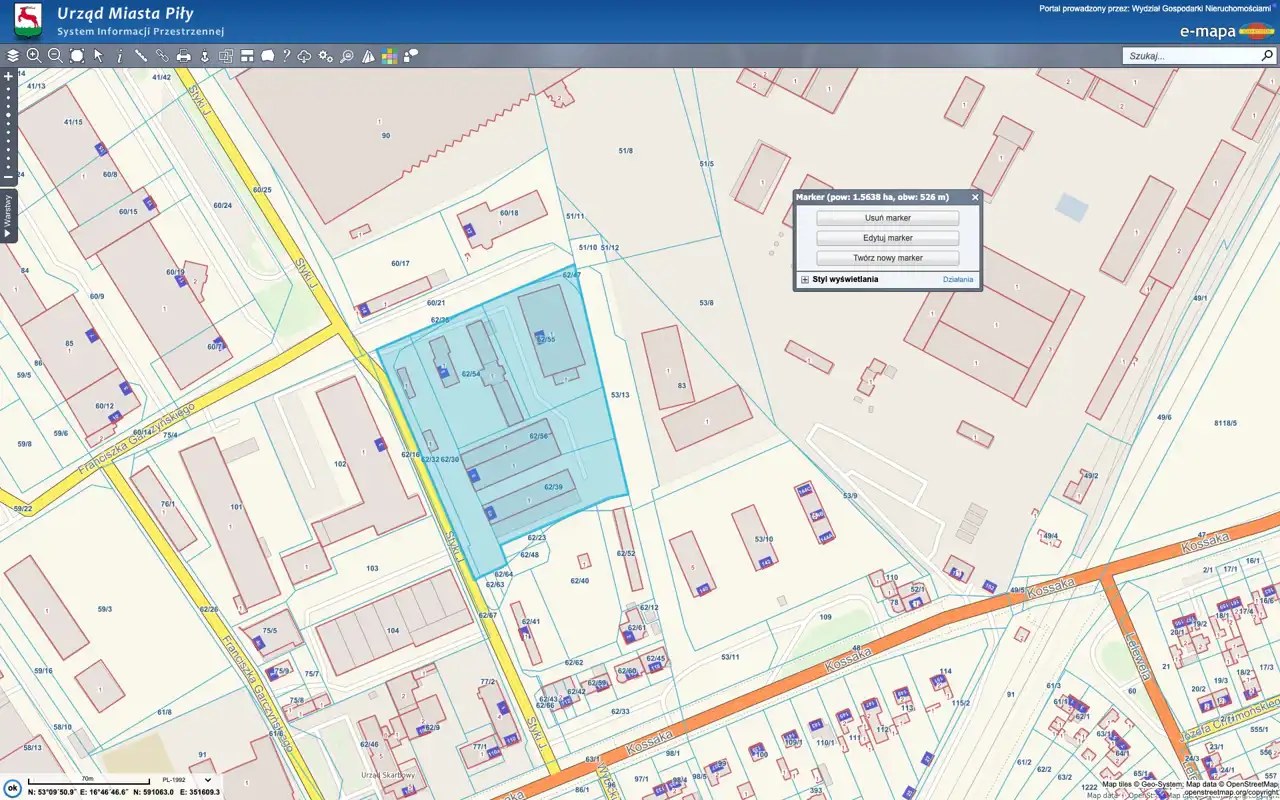Choose the measure distance ruler tool
The image size is (1280, 800).
pos(141,56)
